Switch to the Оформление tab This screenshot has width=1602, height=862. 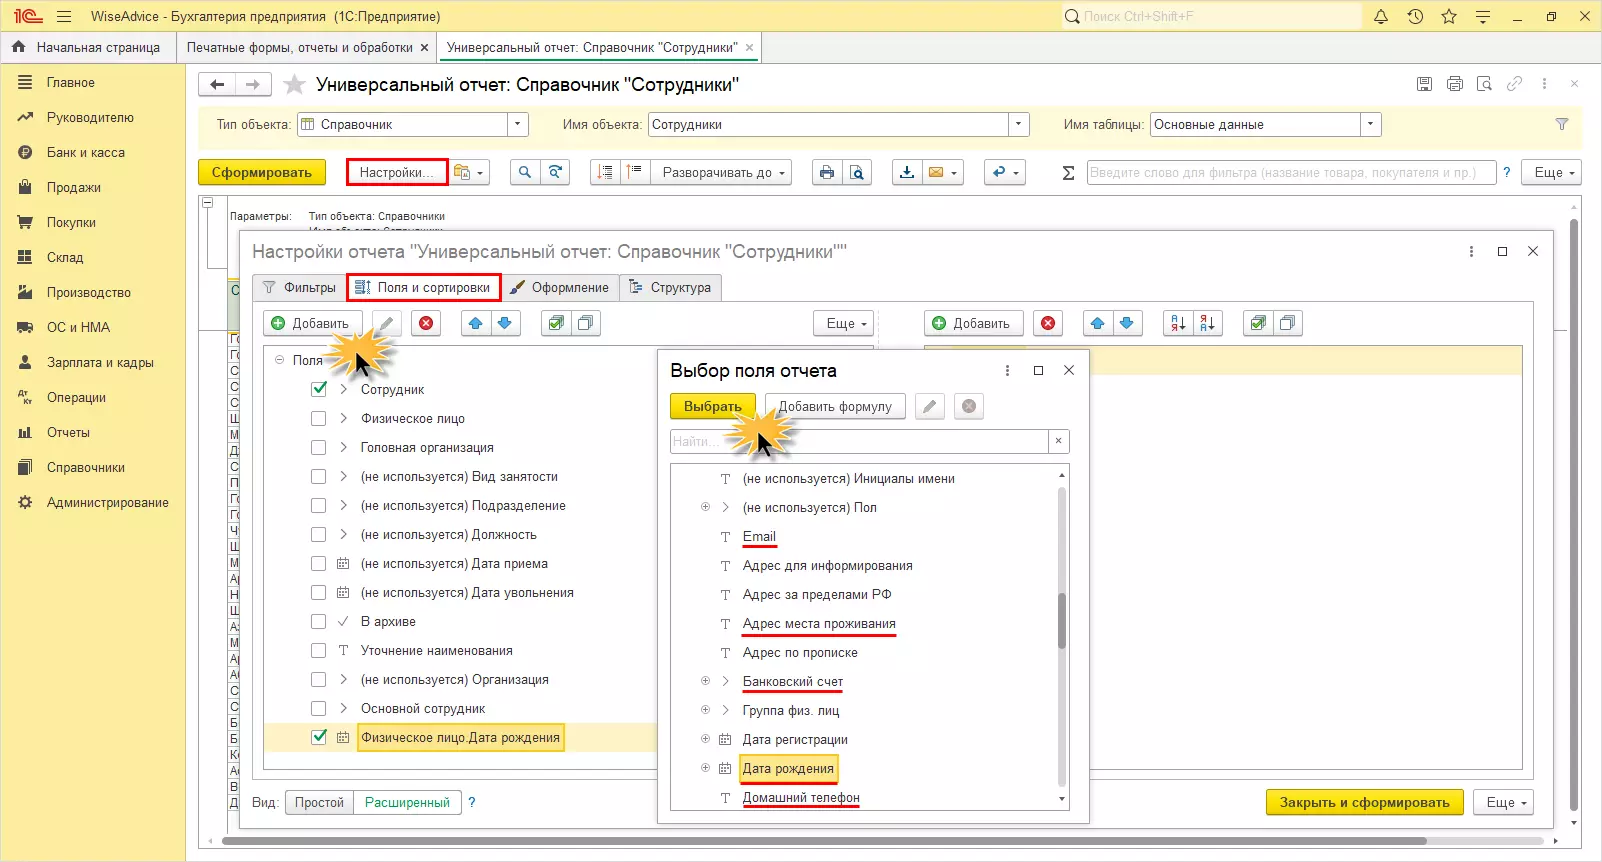tap(559, 288)
